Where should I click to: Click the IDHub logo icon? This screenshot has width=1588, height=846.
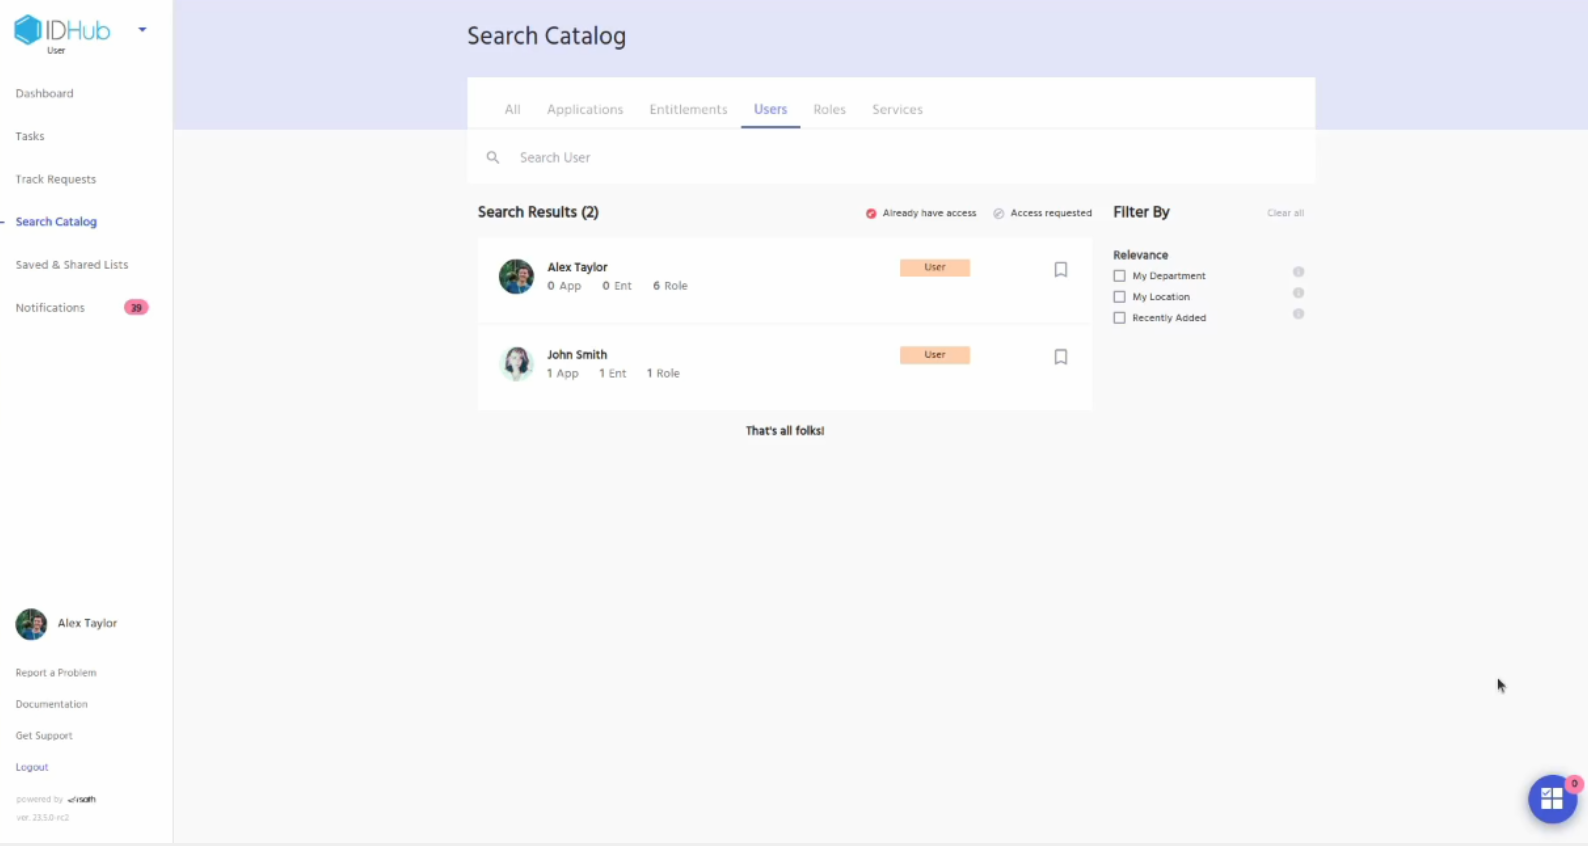tap(28, 30)
